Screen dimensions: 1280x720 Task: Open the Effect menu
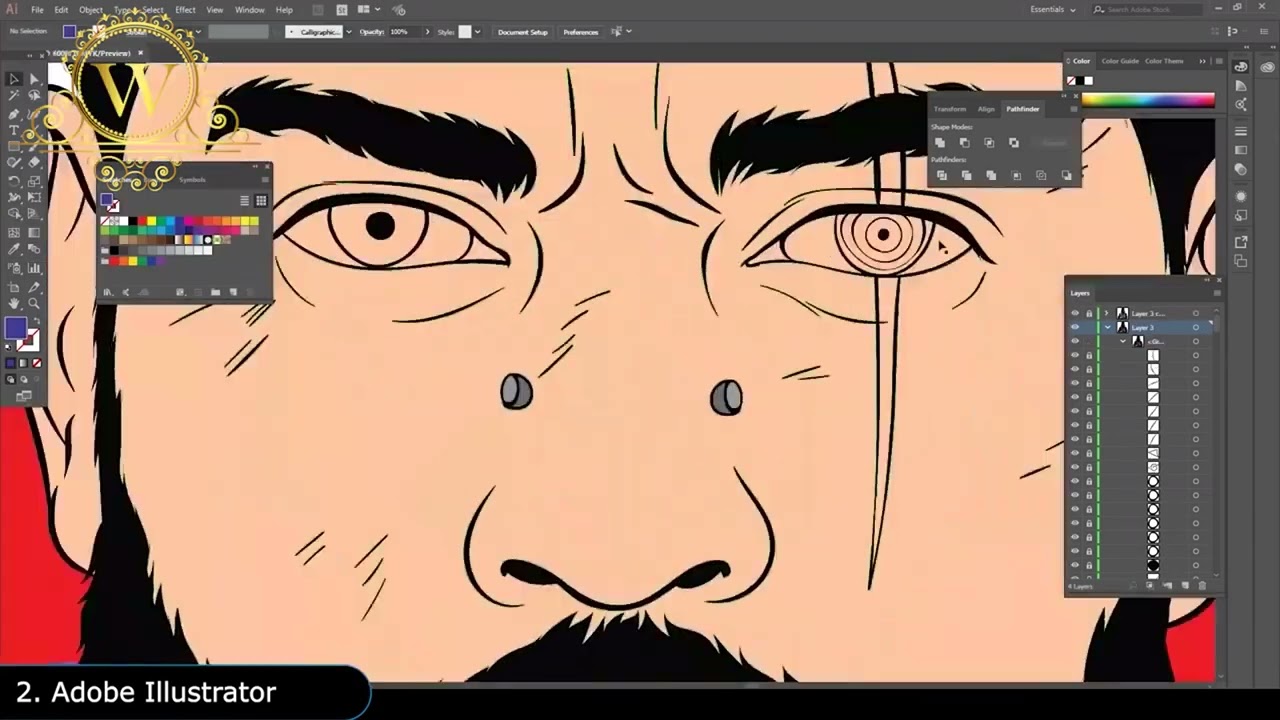(x=185, y=10)
